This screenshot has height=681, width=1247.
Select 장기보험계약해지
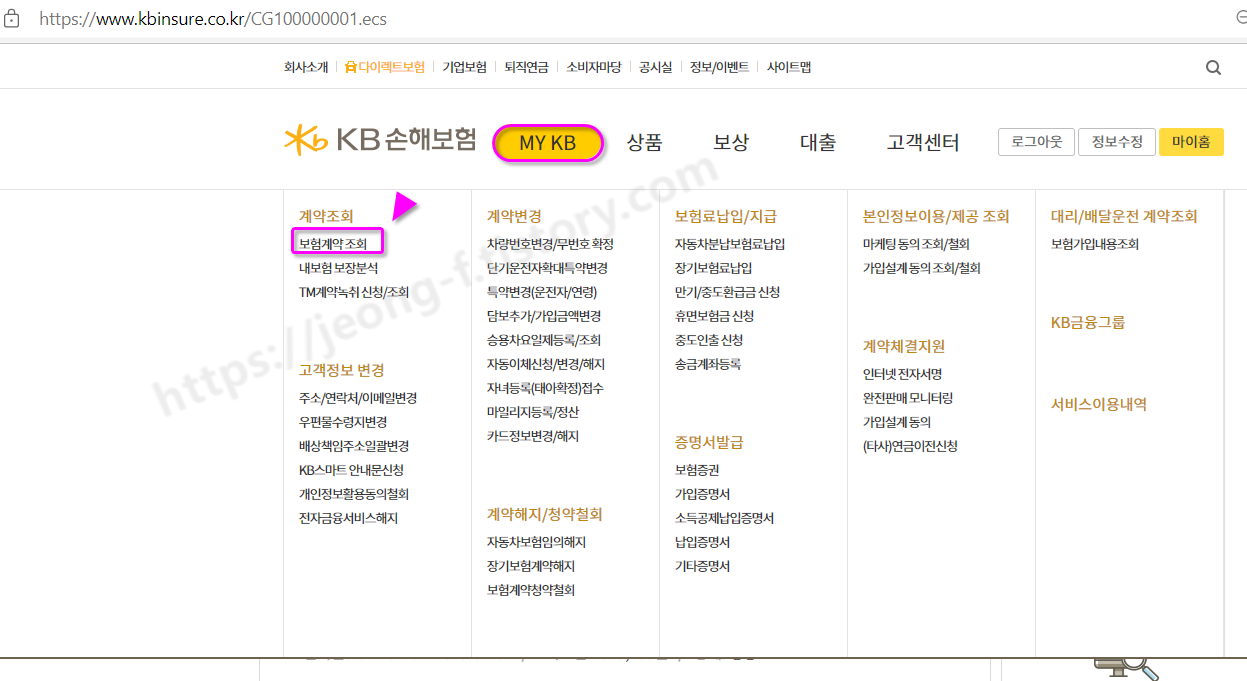tap(531, 566)
